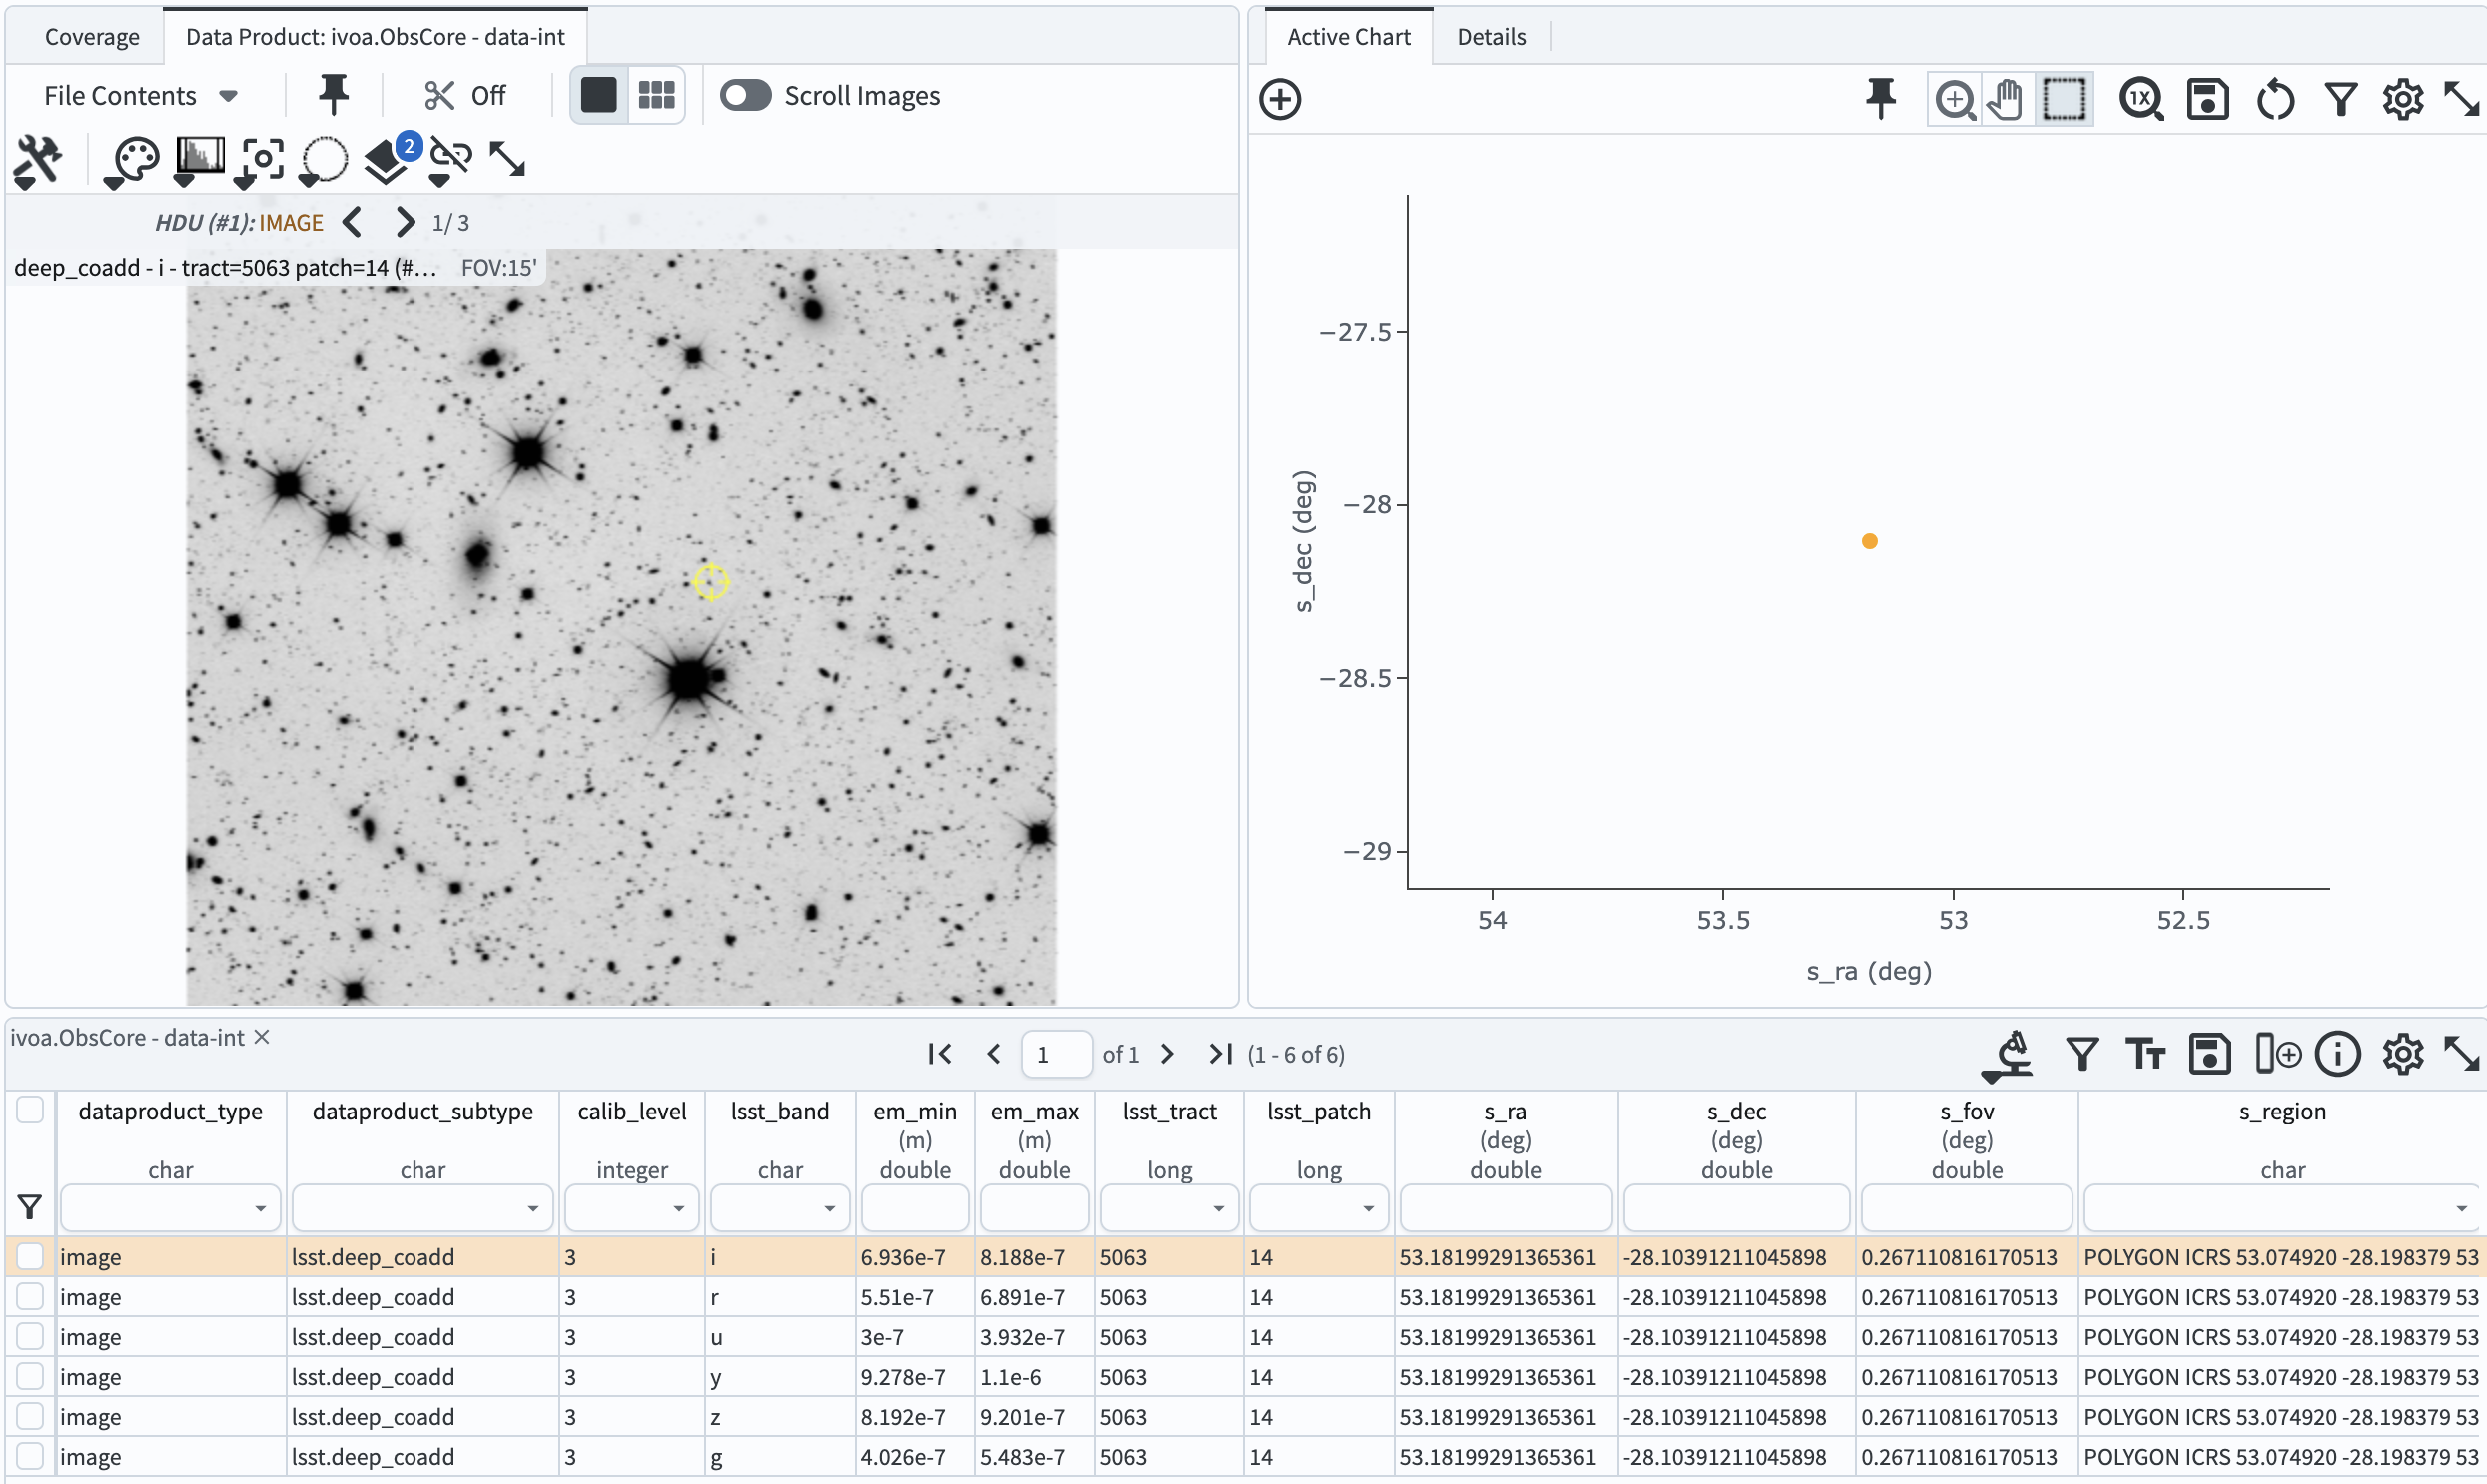Go to next HDU image arrow
This screenshot has width=2487, height=1484.
point(404,222)
